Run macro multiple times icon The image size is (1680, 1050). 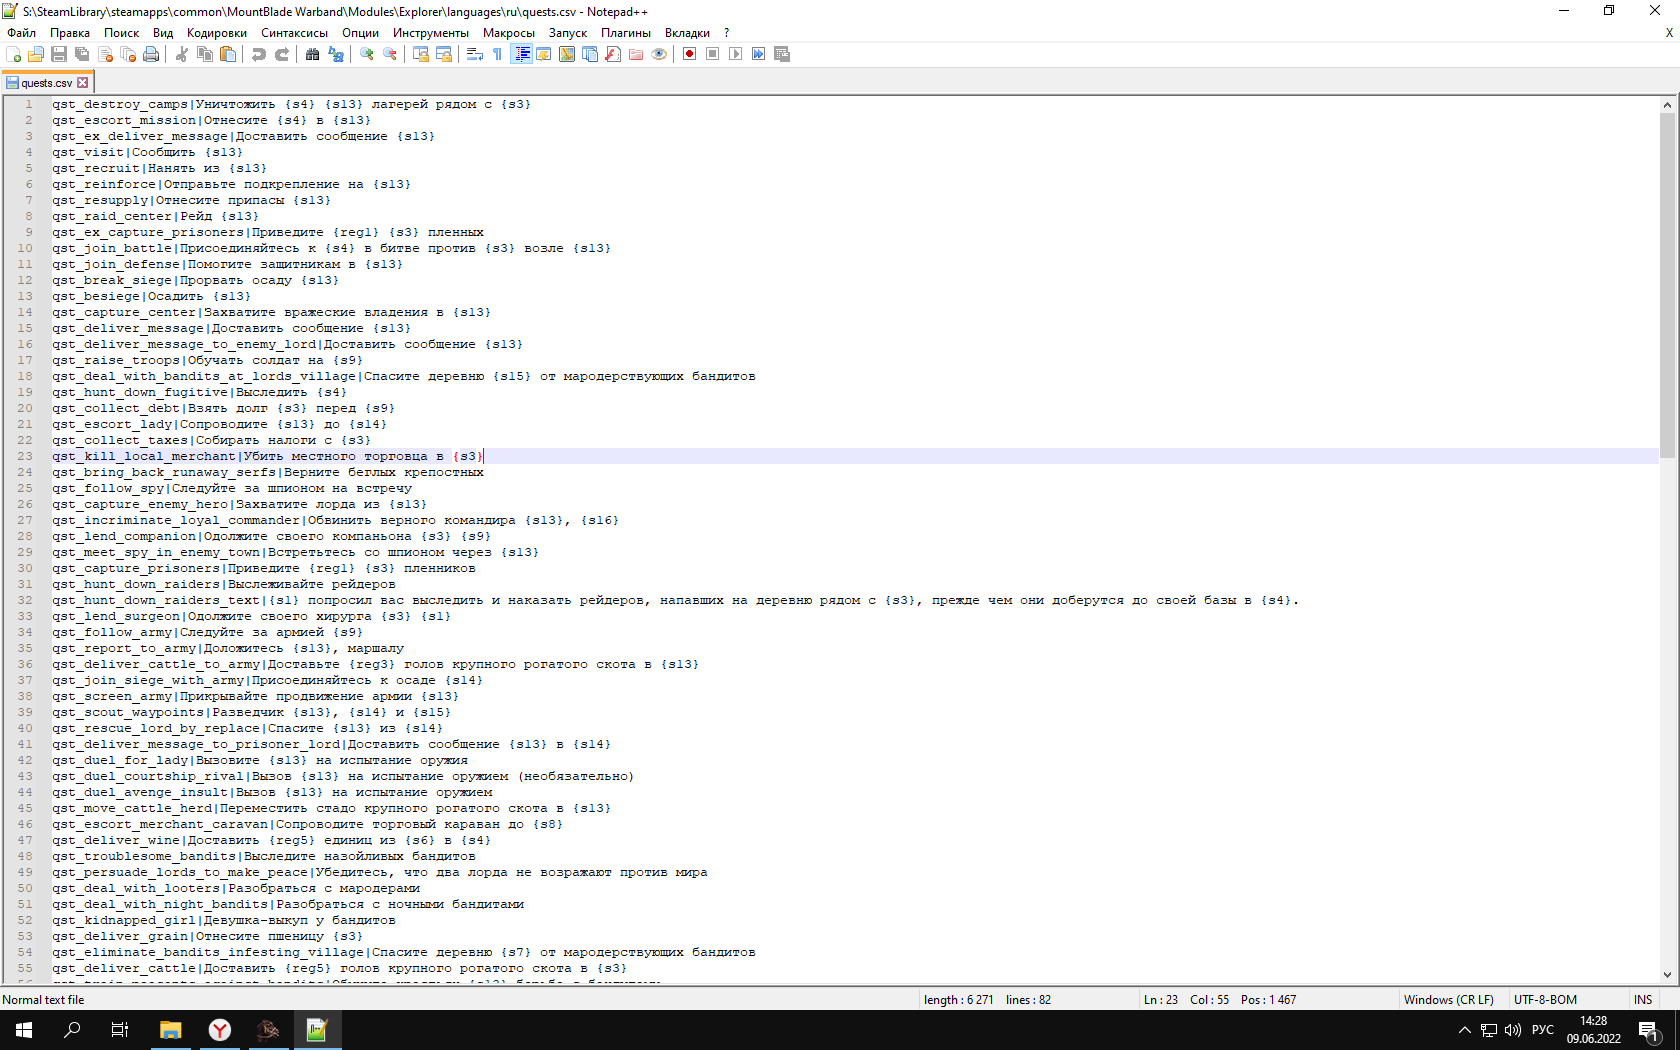[x=759, y=54]
